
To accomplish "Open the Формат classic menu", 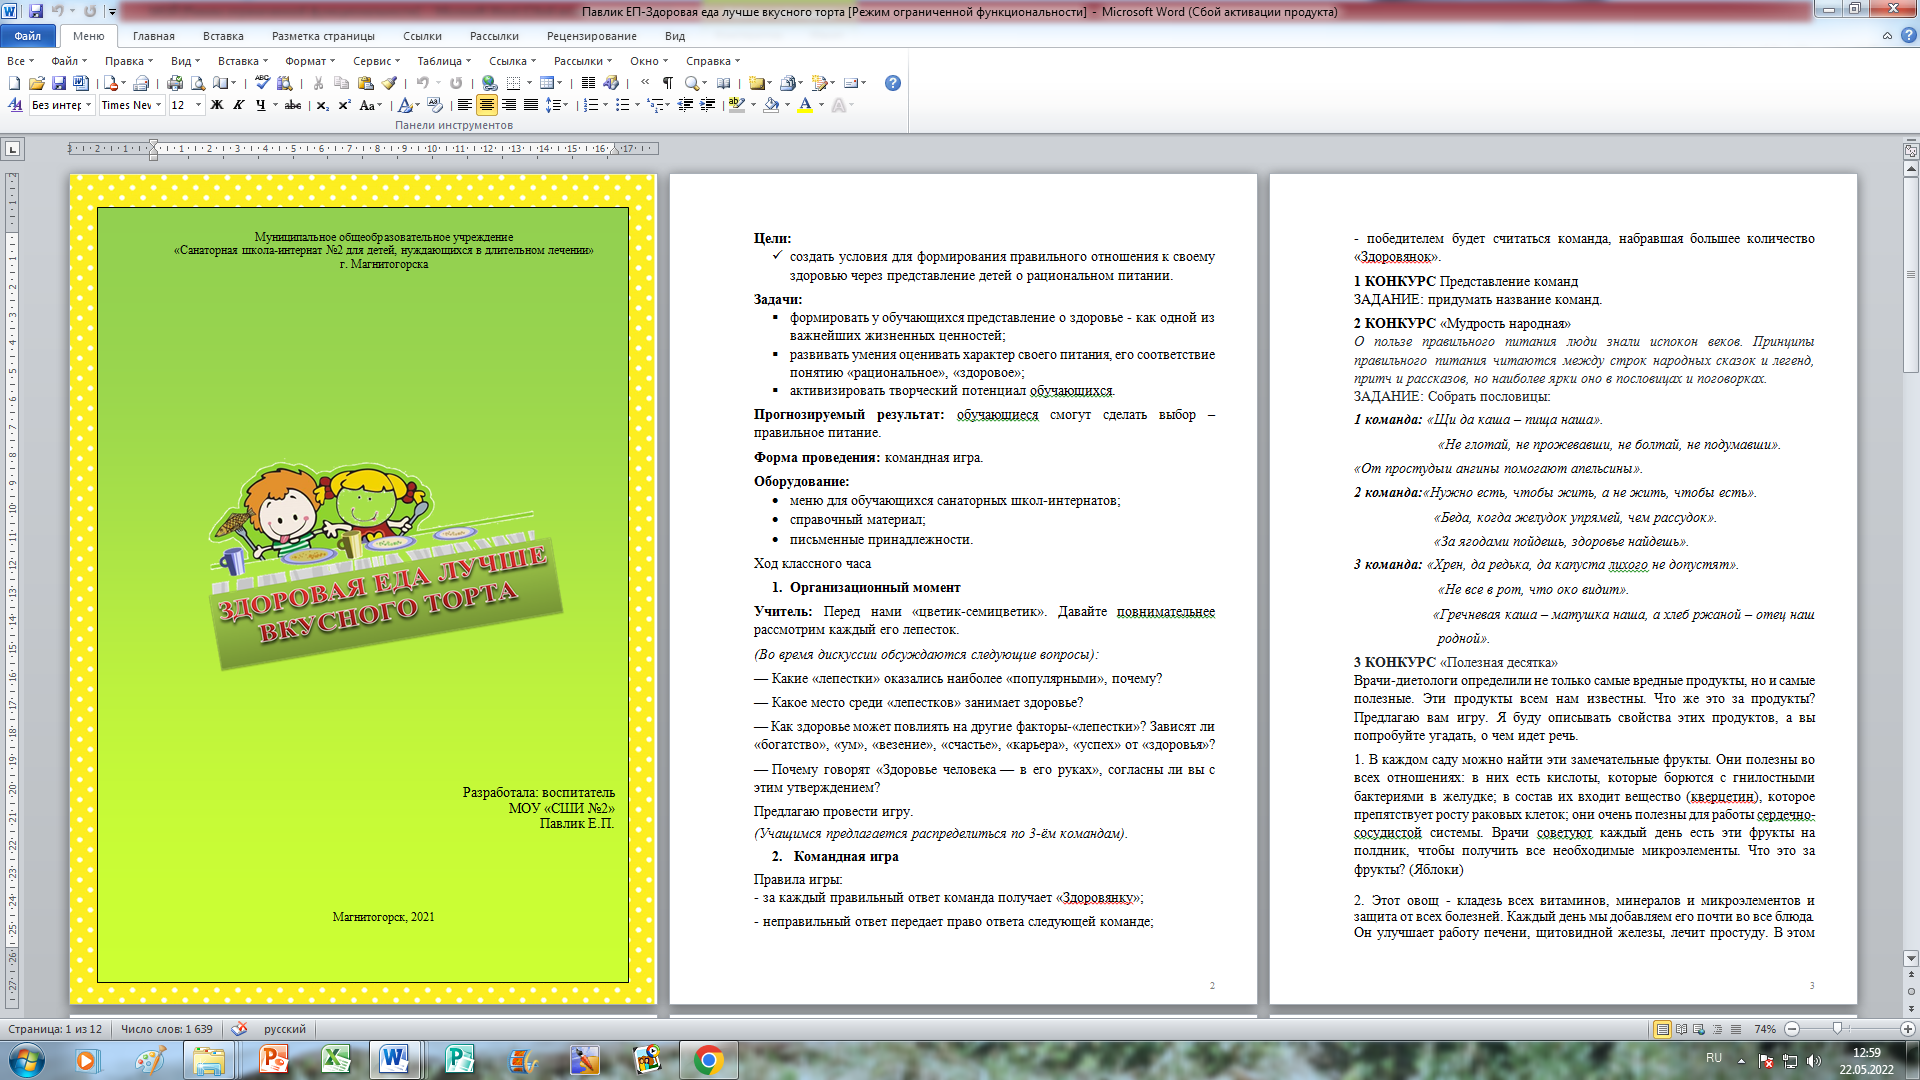I will pyautogui.click(x=310, y=61).
